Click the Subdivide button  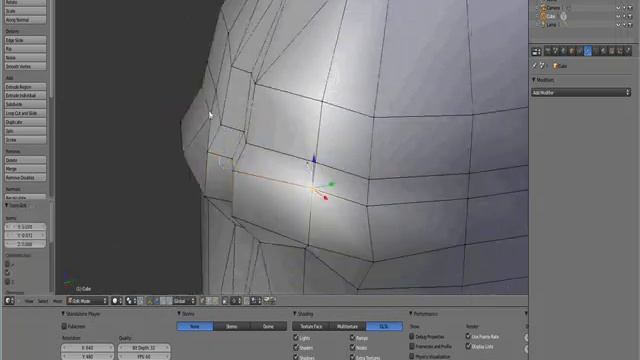25,104
